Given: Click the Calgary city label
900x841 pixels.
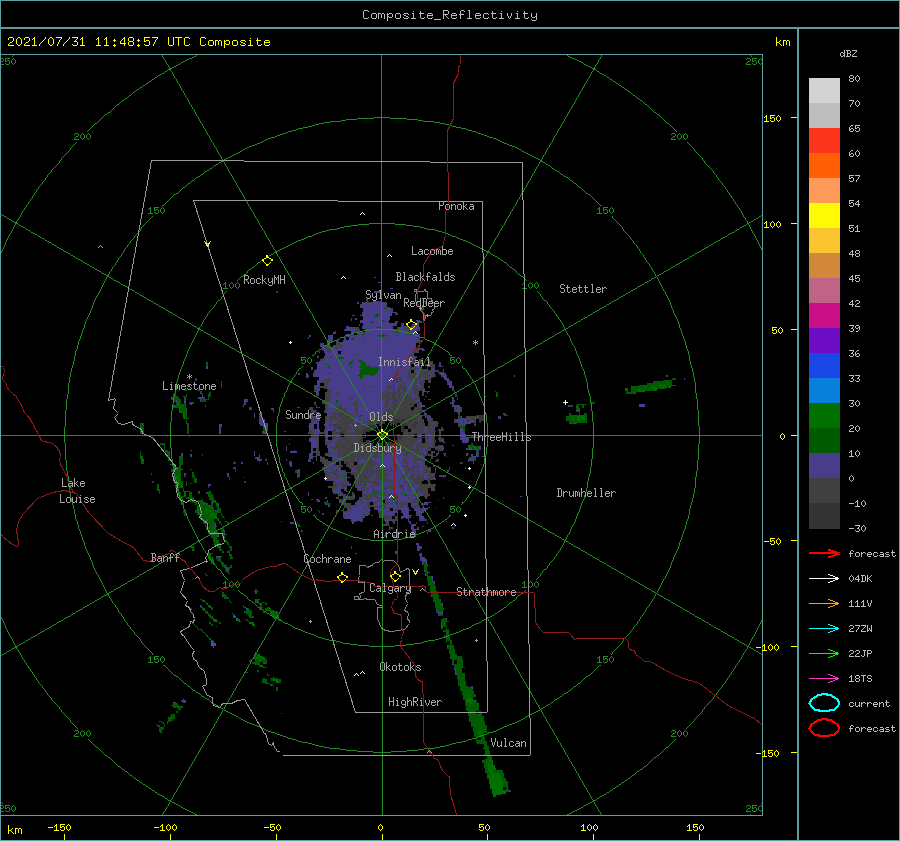Looking at the screenshot, I should click(390, 588).
